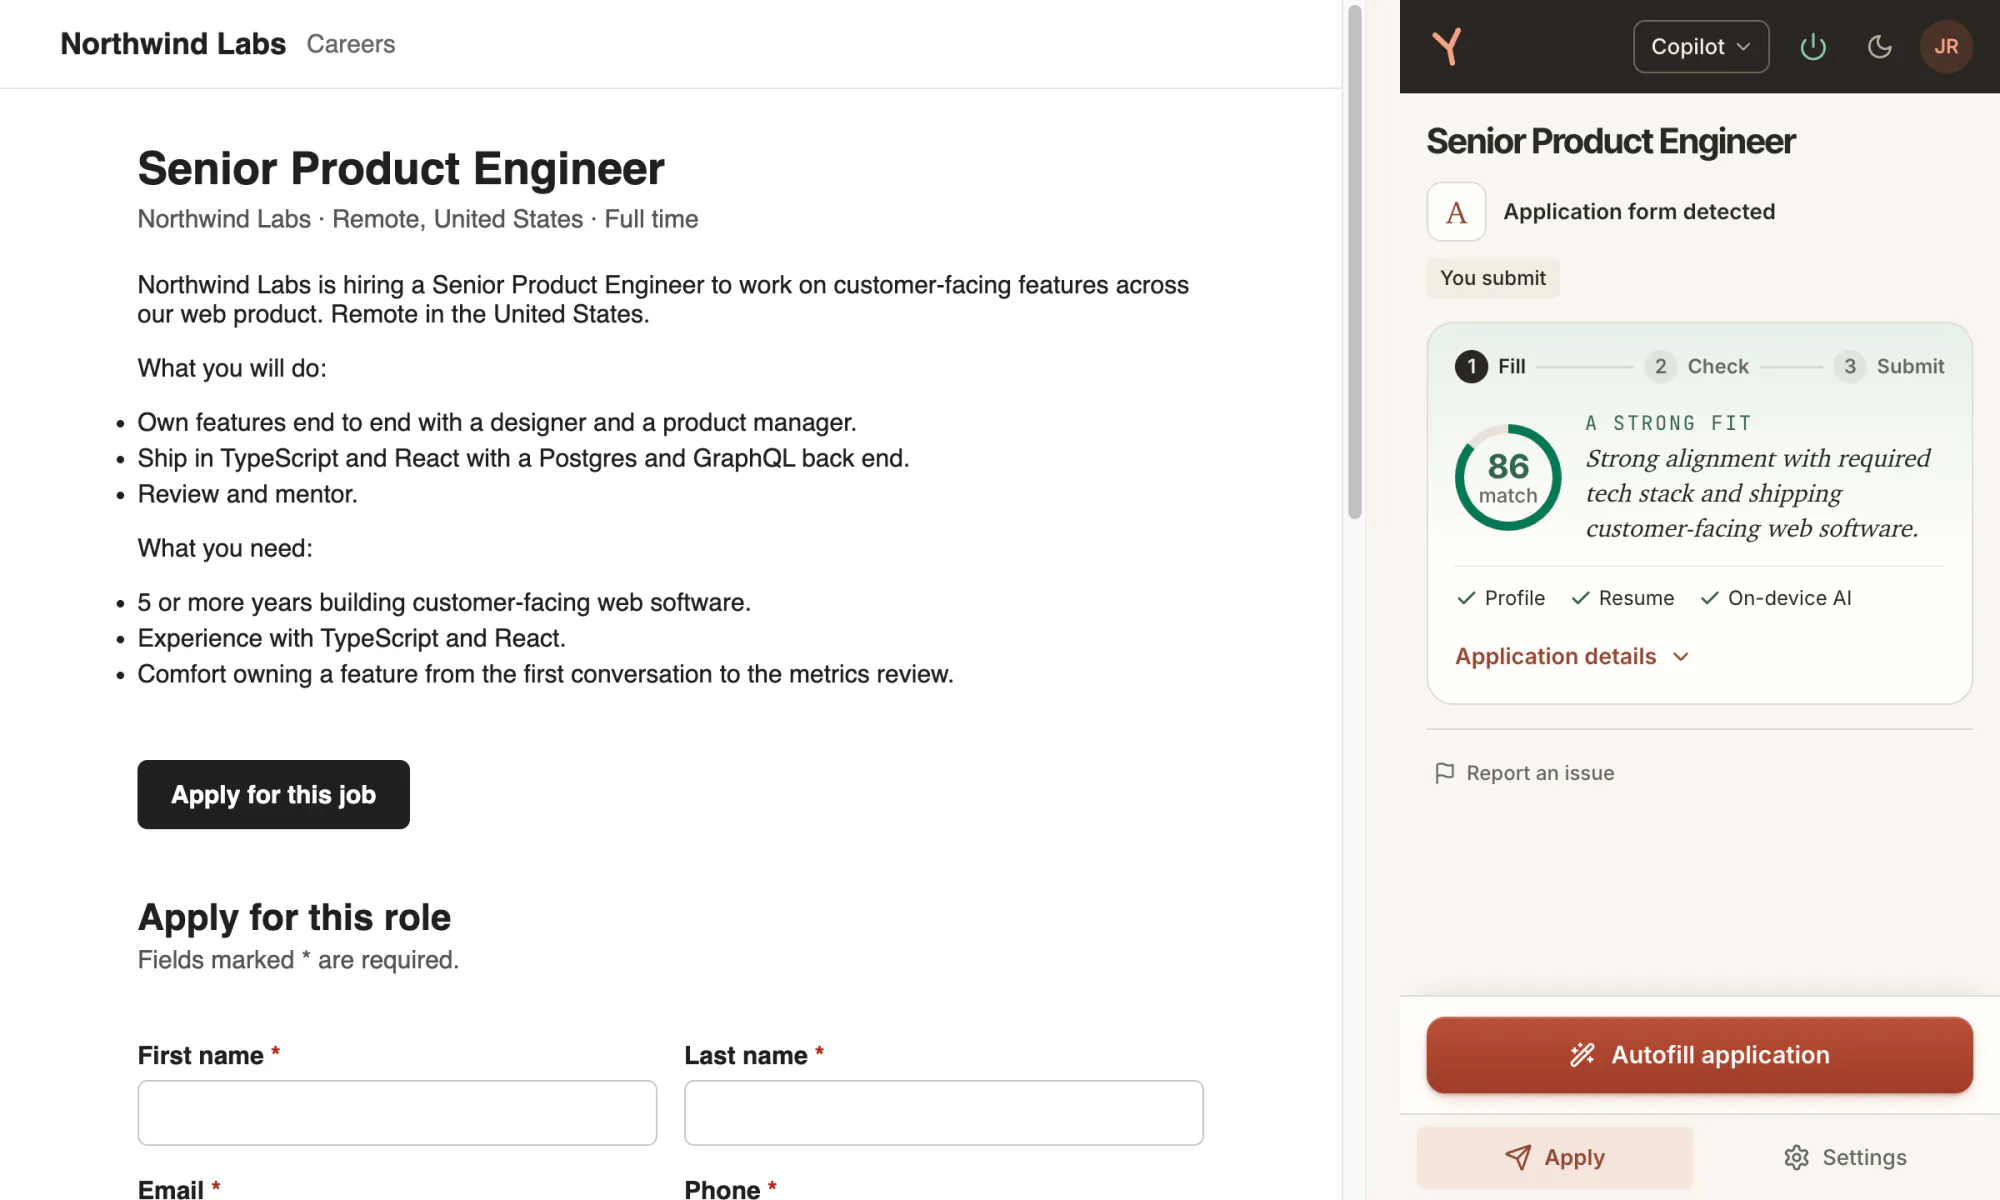Click the Application form detected text
2000x1200 pixels.
(1639, 212)
